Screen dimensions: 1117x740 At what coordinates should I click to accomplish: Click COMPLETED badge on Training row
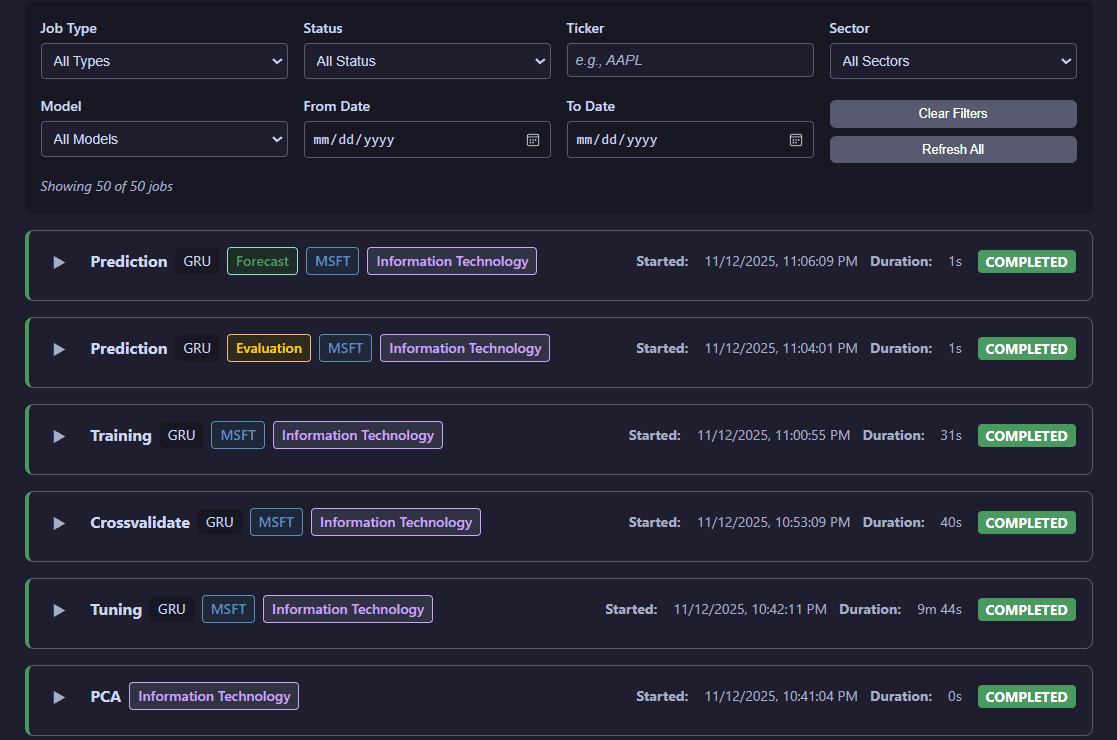click(x=1027, y=436)
